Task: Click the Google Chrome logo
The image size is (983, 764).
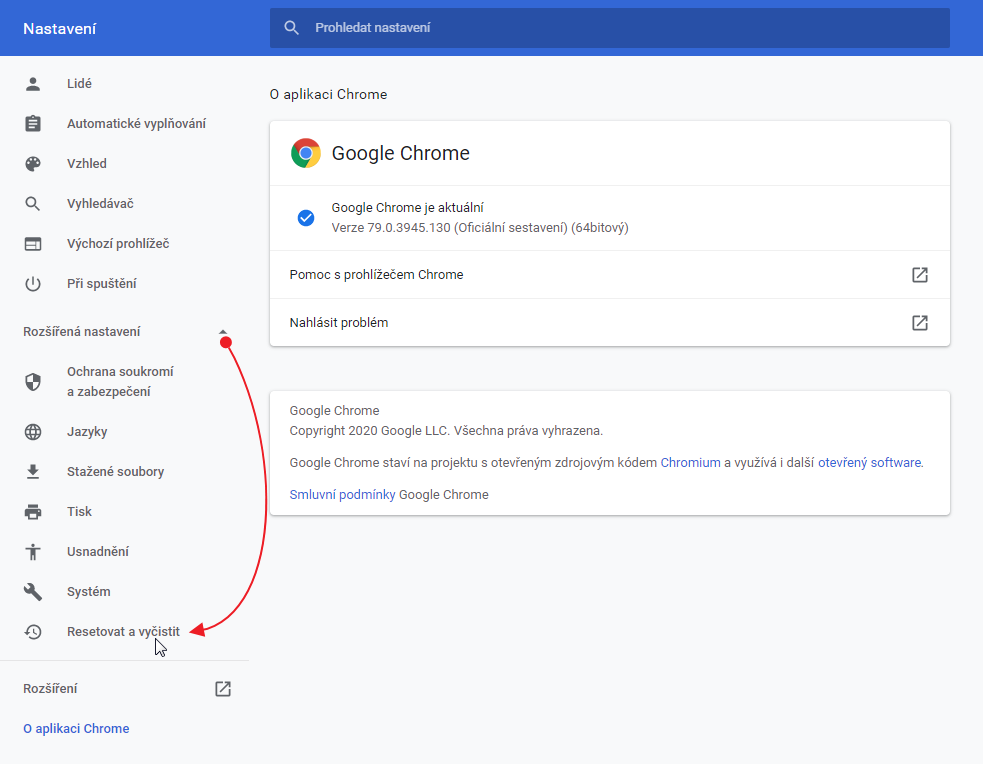Action: [x=306, y=153]
